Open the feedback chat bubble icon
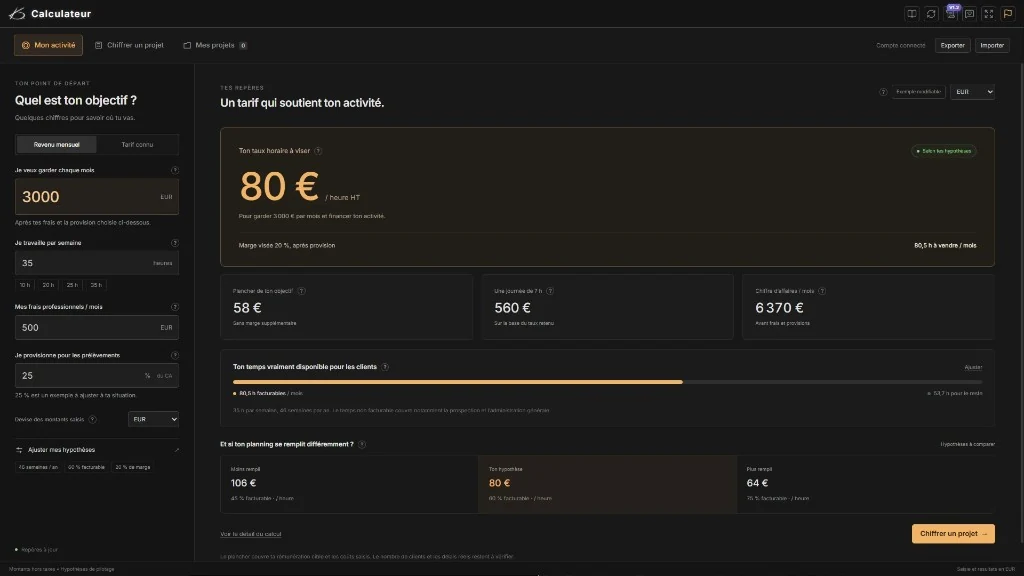The width and height of the screenshot is (1024, 576). tap(970, 14)
